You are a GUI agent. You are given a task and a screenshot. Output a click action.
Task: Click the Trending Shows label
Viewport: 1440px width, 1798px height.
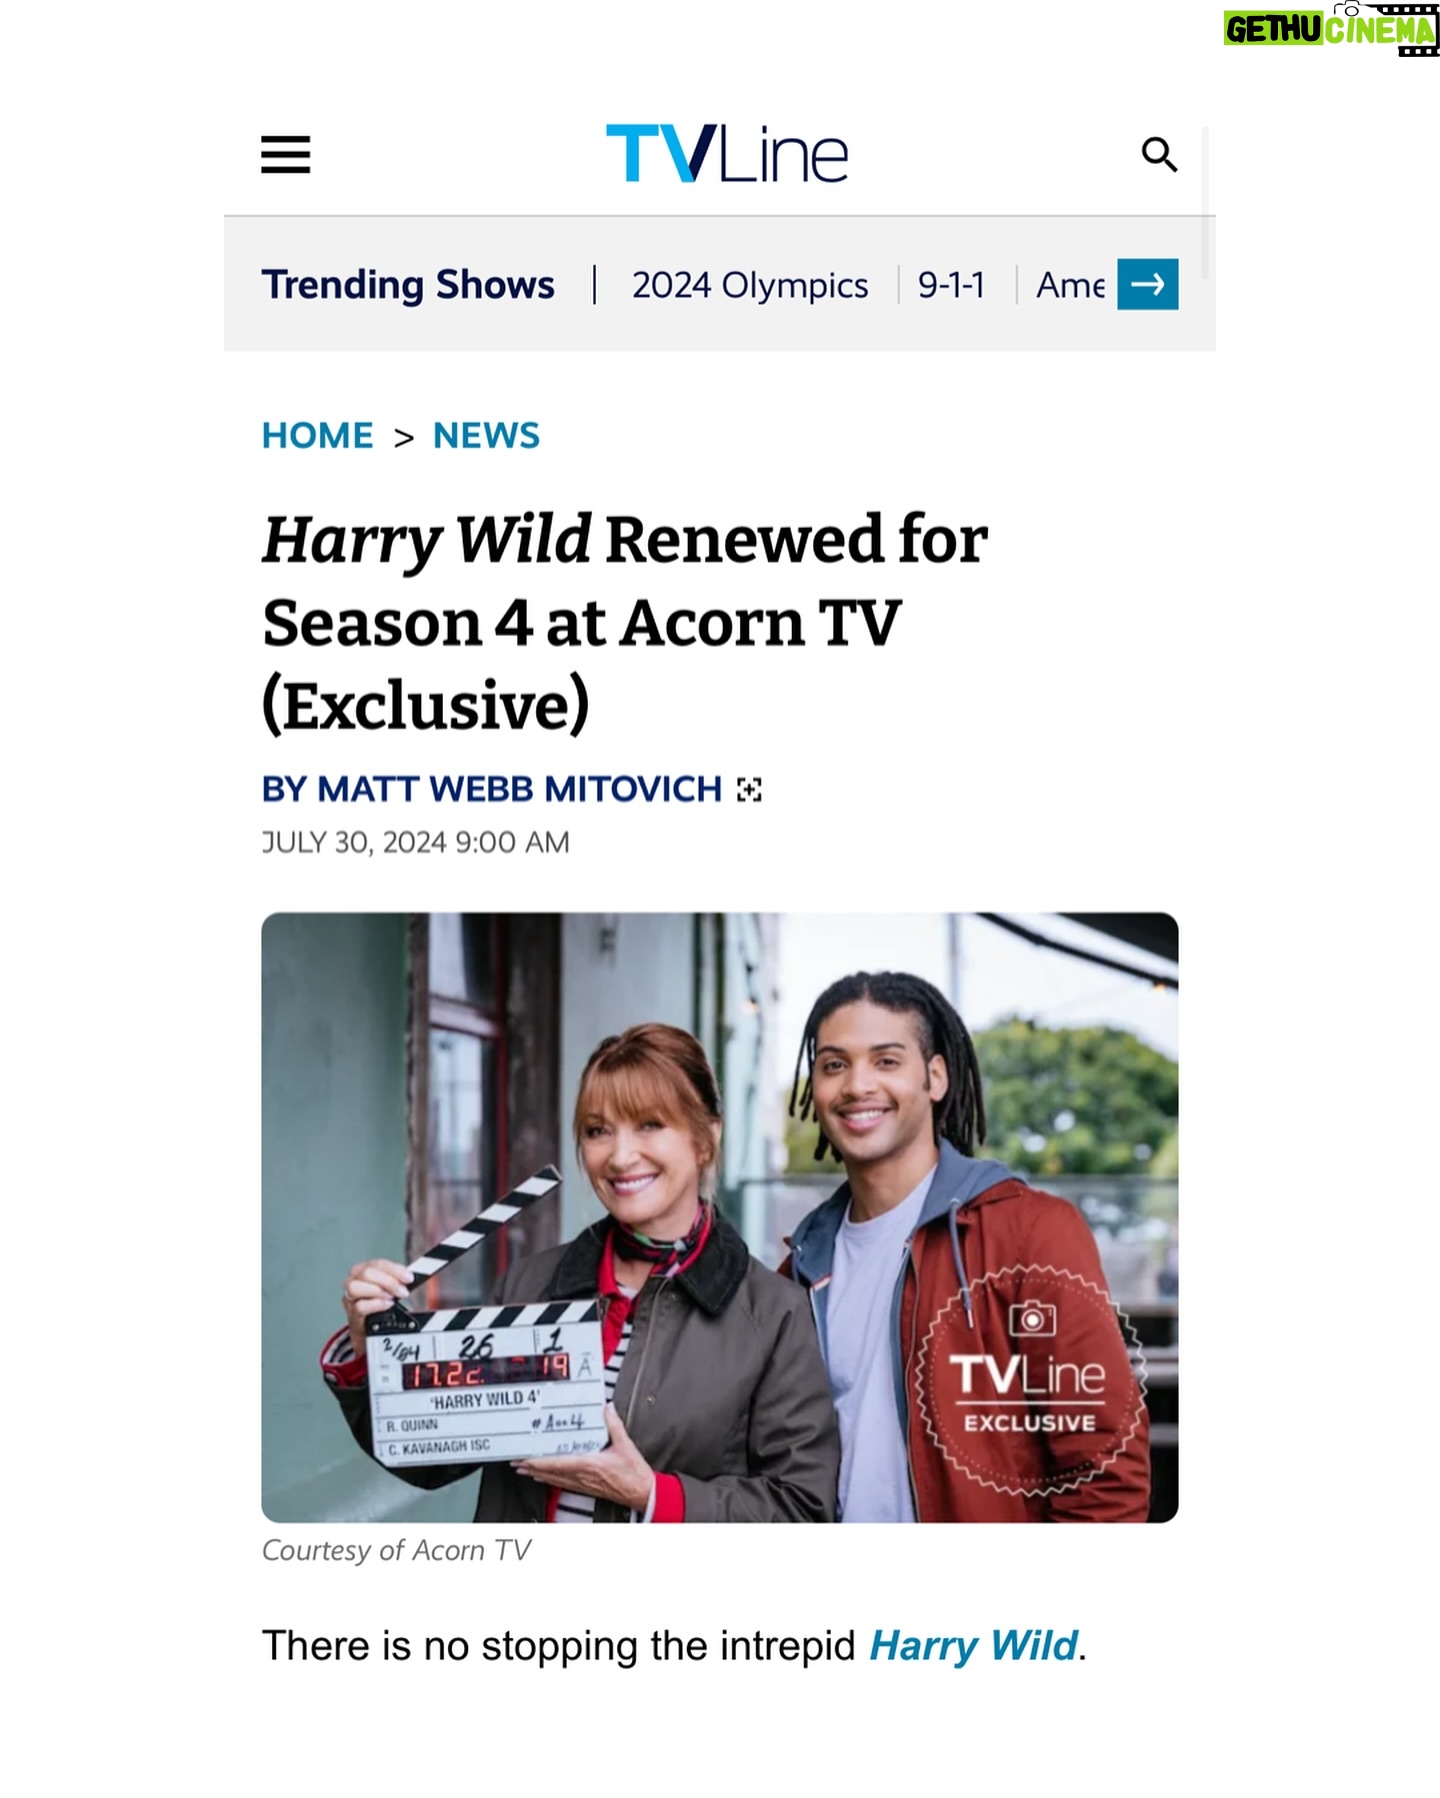pos(408,285)
